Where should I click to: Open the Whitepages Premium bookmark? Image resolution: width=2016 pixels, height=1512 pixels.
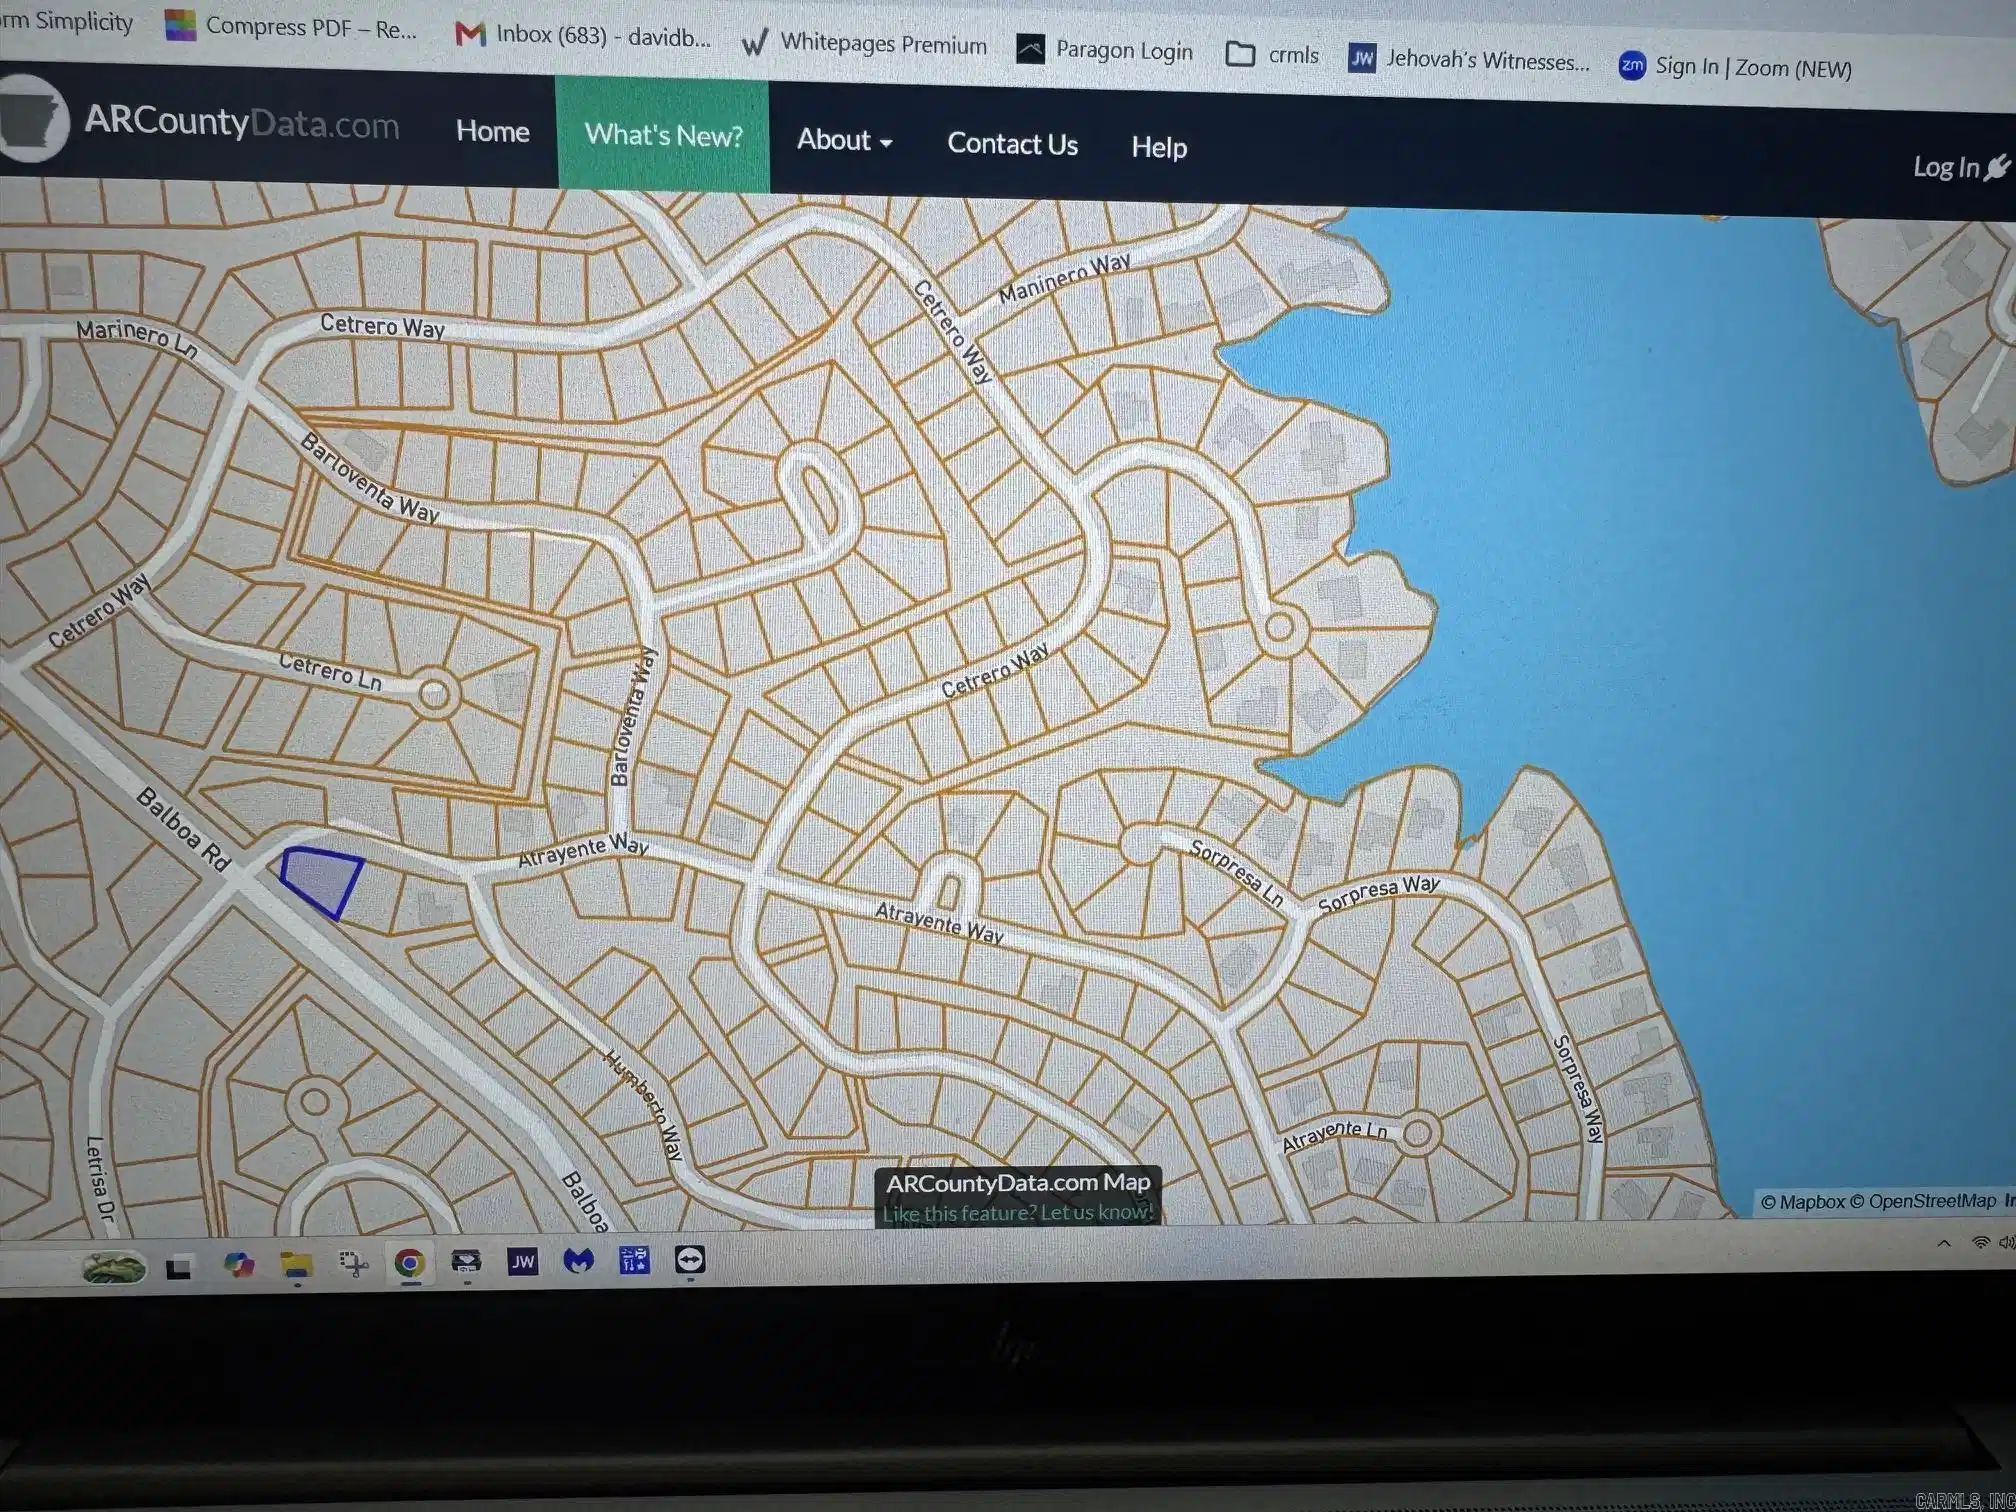(864, 43)
